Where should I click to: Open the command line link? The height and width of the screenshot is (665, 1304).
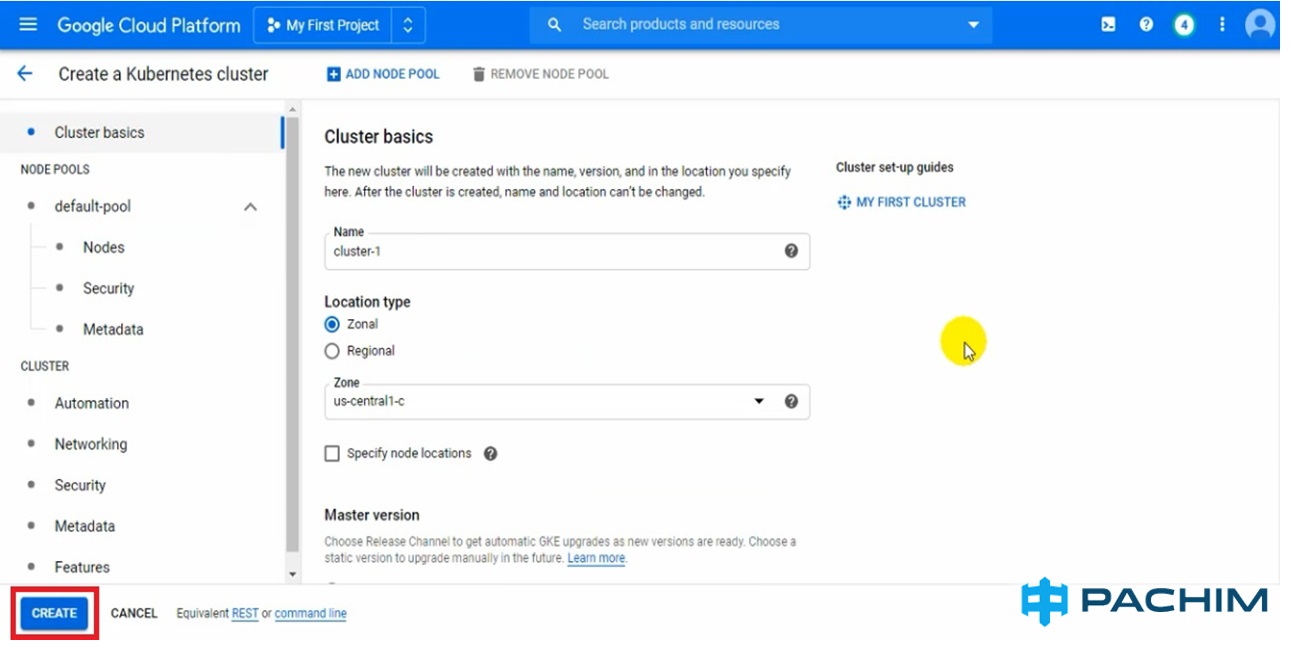click(x=311, y=613)
